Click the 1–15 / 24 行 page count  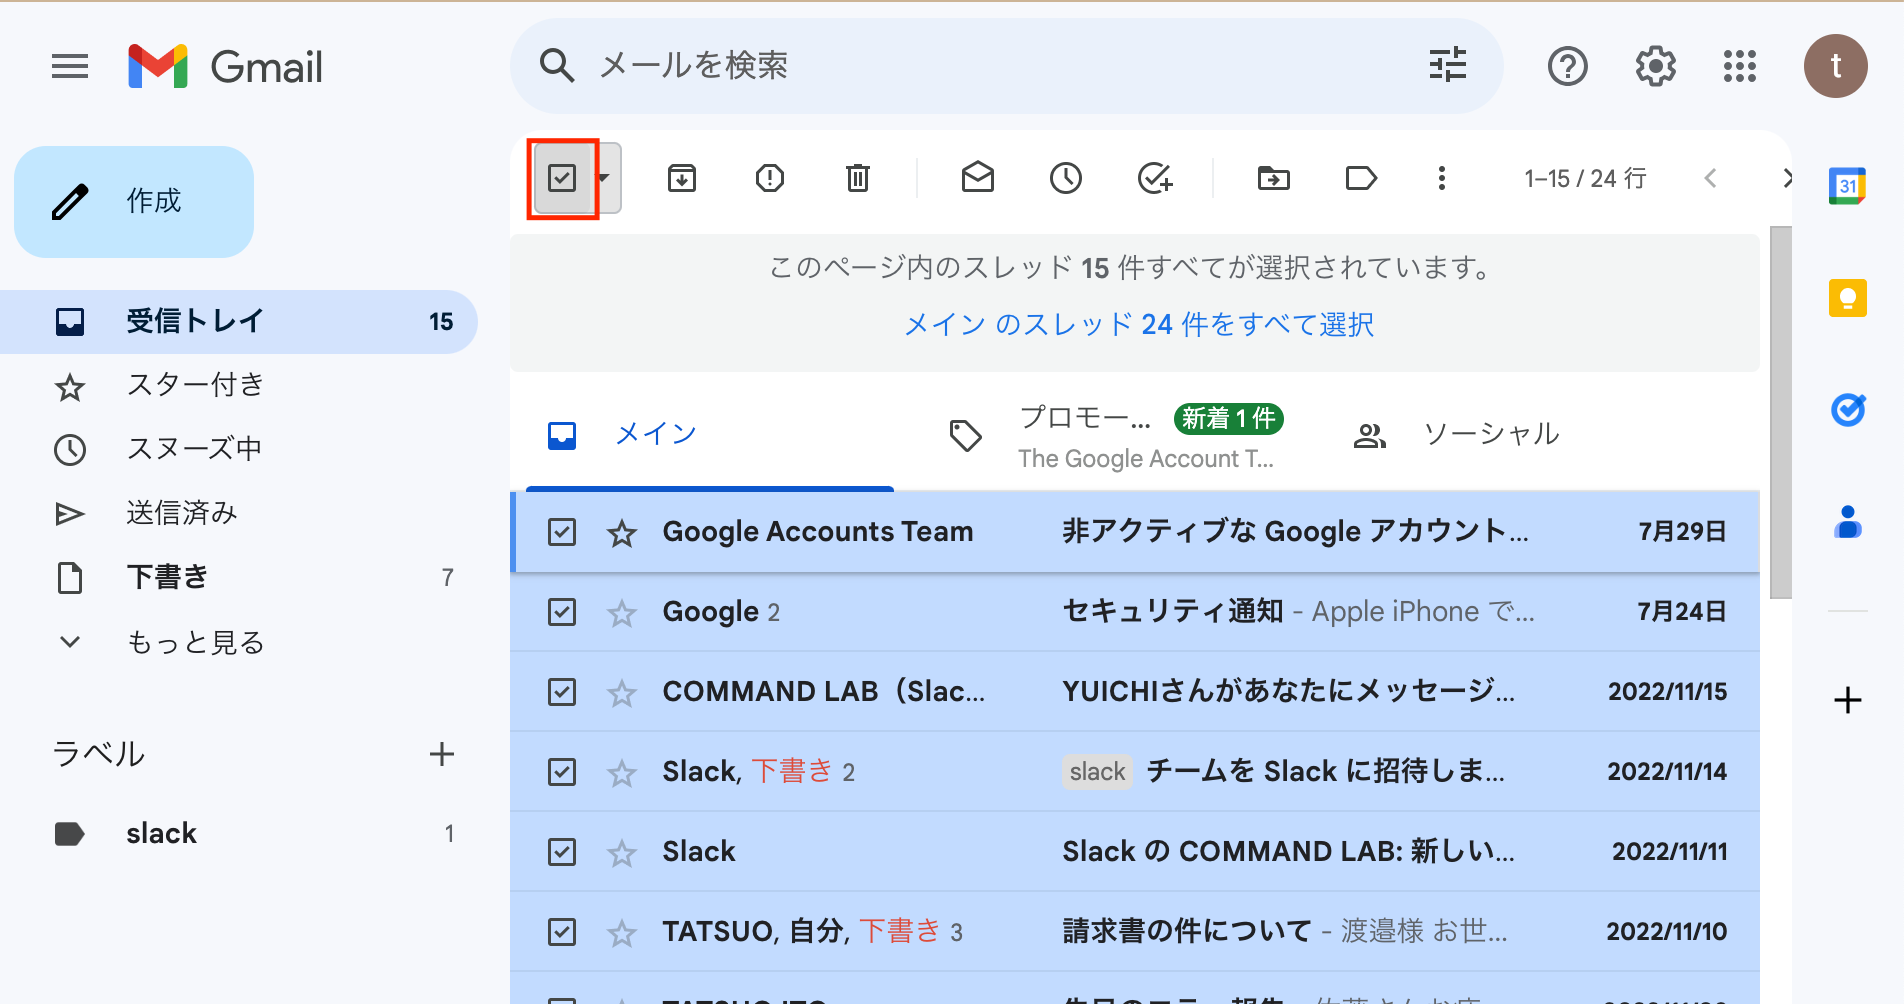point(1585,179)
